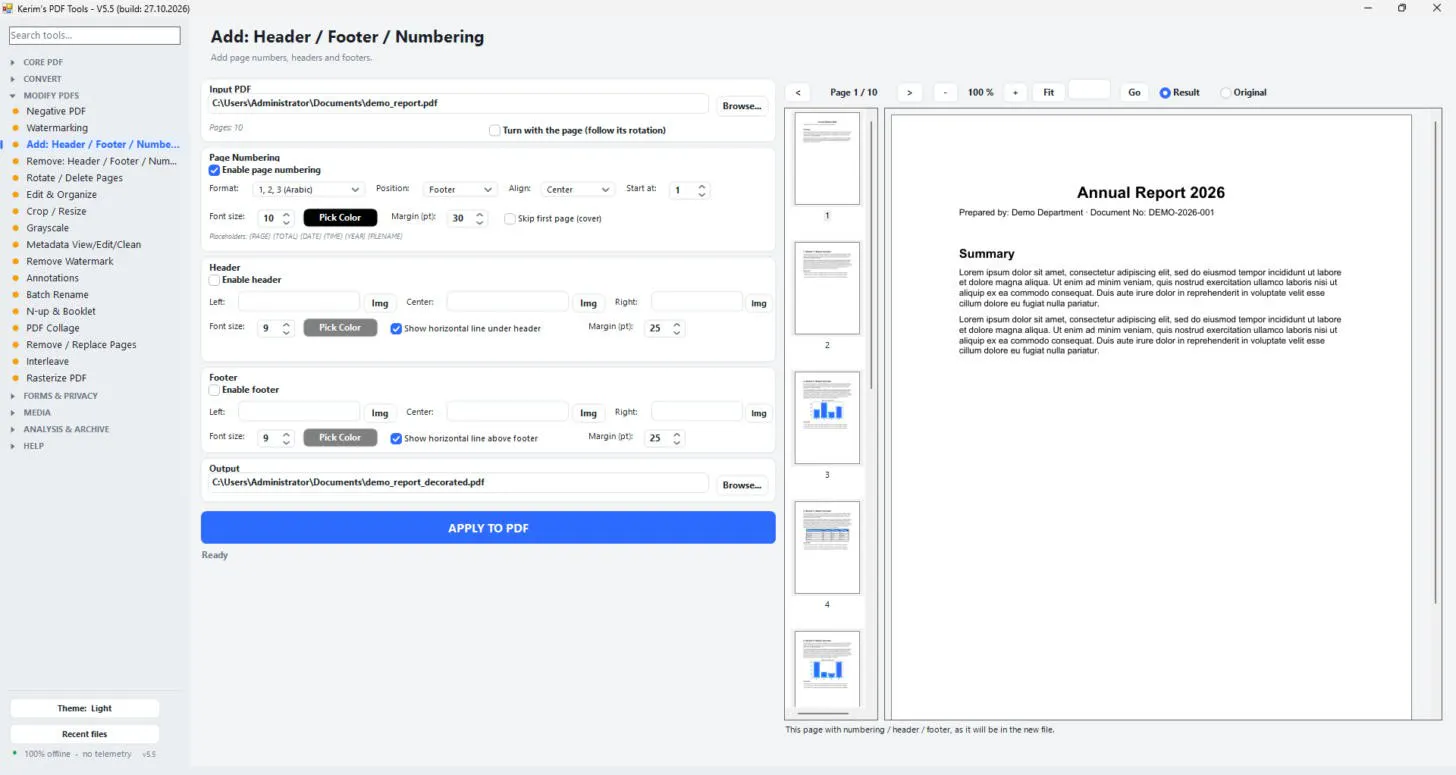
Task: Switch theme using the Theme: Light button
Action: tap(85, 708)
